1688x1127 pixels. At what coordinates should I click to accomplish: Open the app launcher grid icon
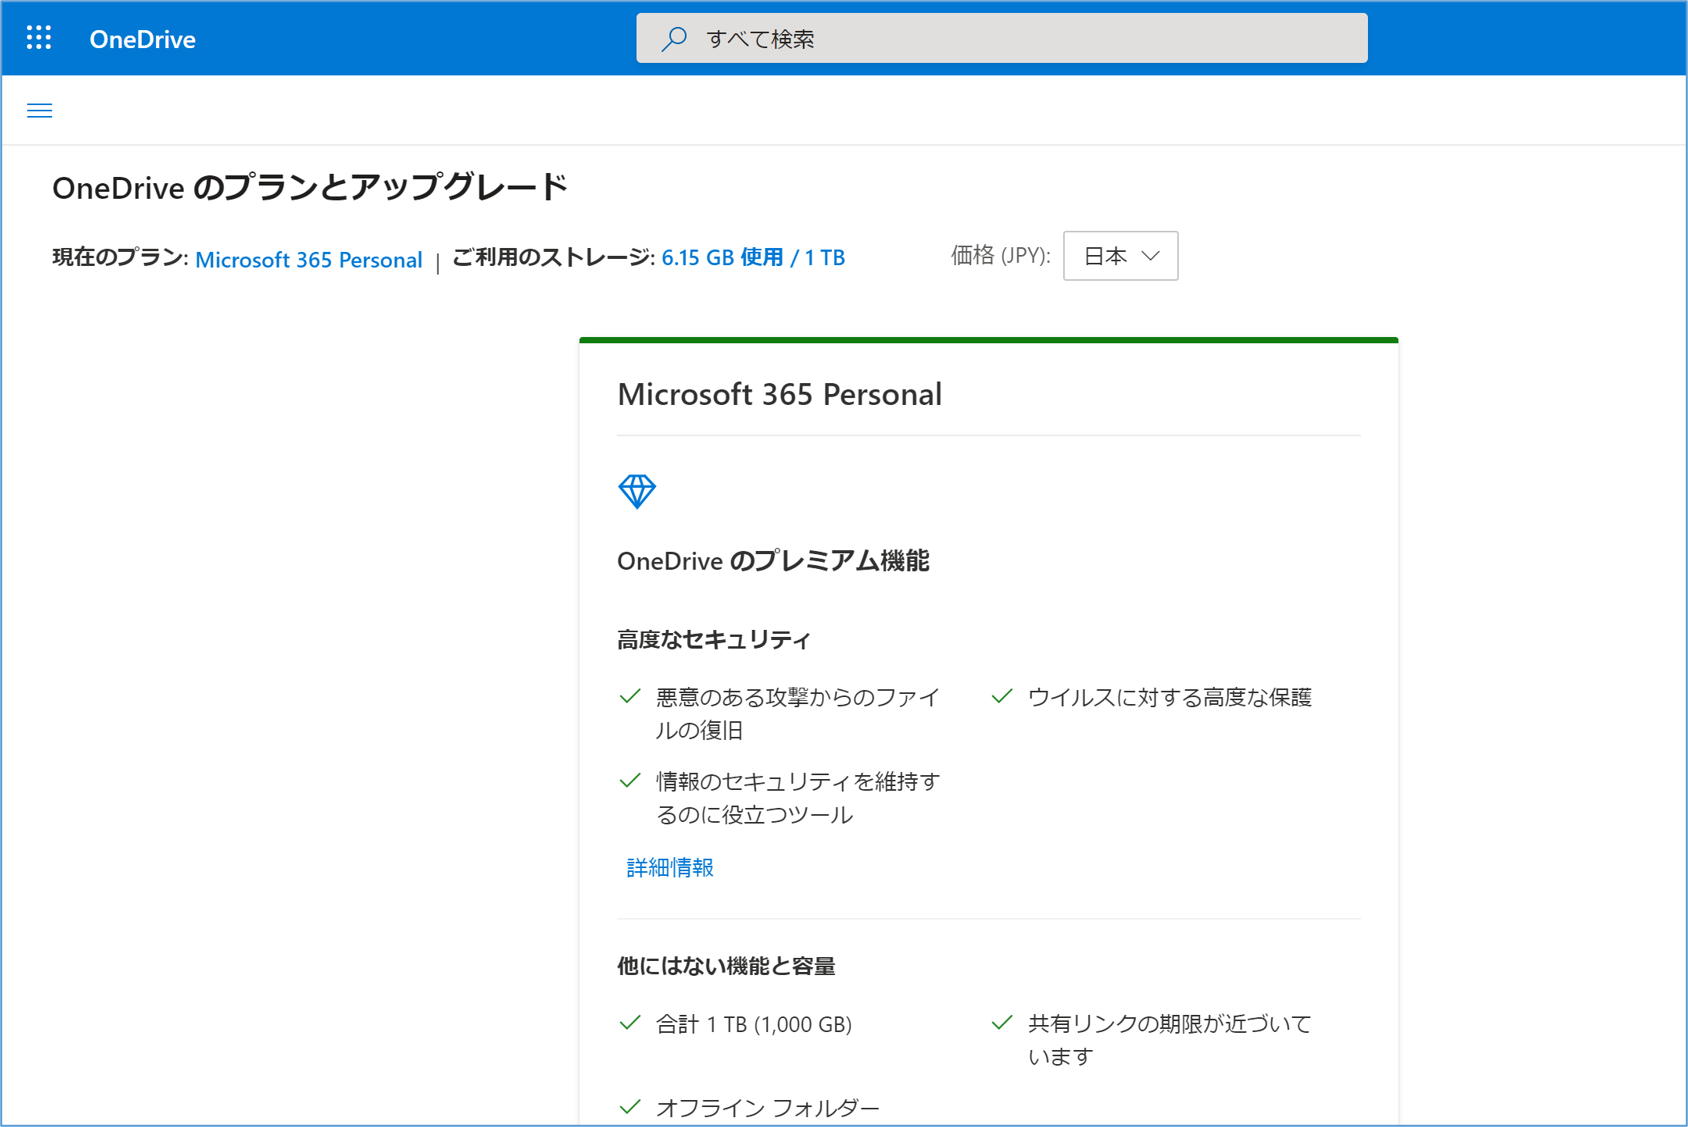pyautogui.click(x=39, y=38)
